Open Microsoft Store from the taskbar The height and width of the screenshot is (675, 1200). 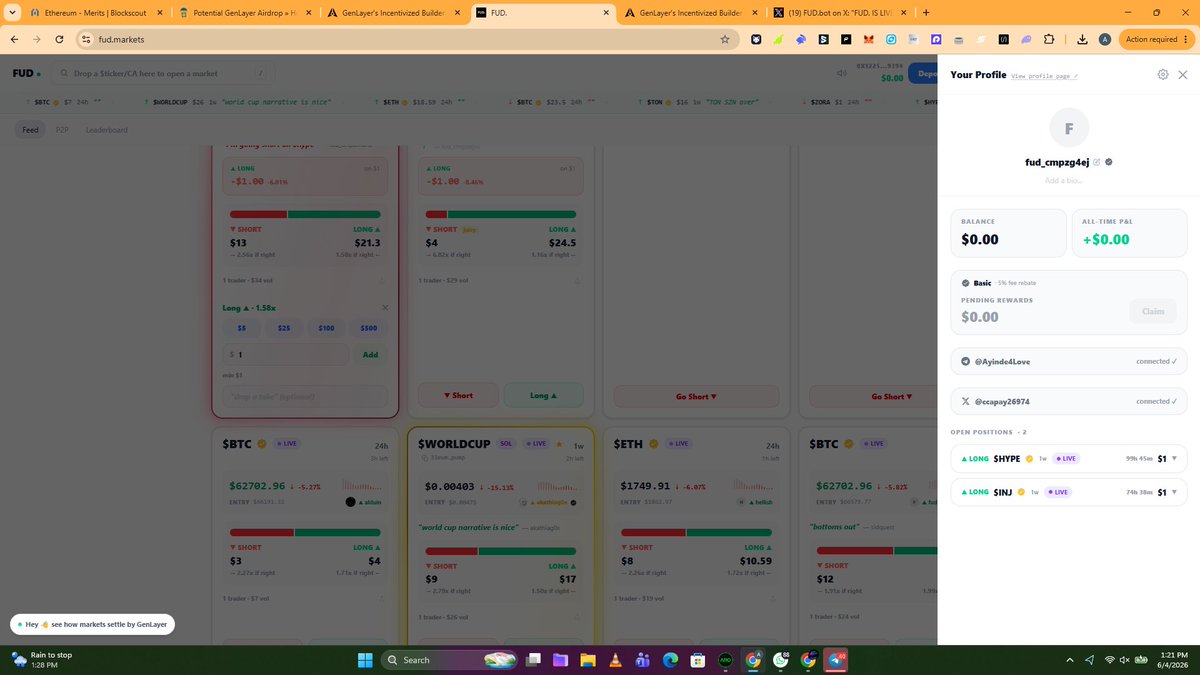[x=697, y=659]
